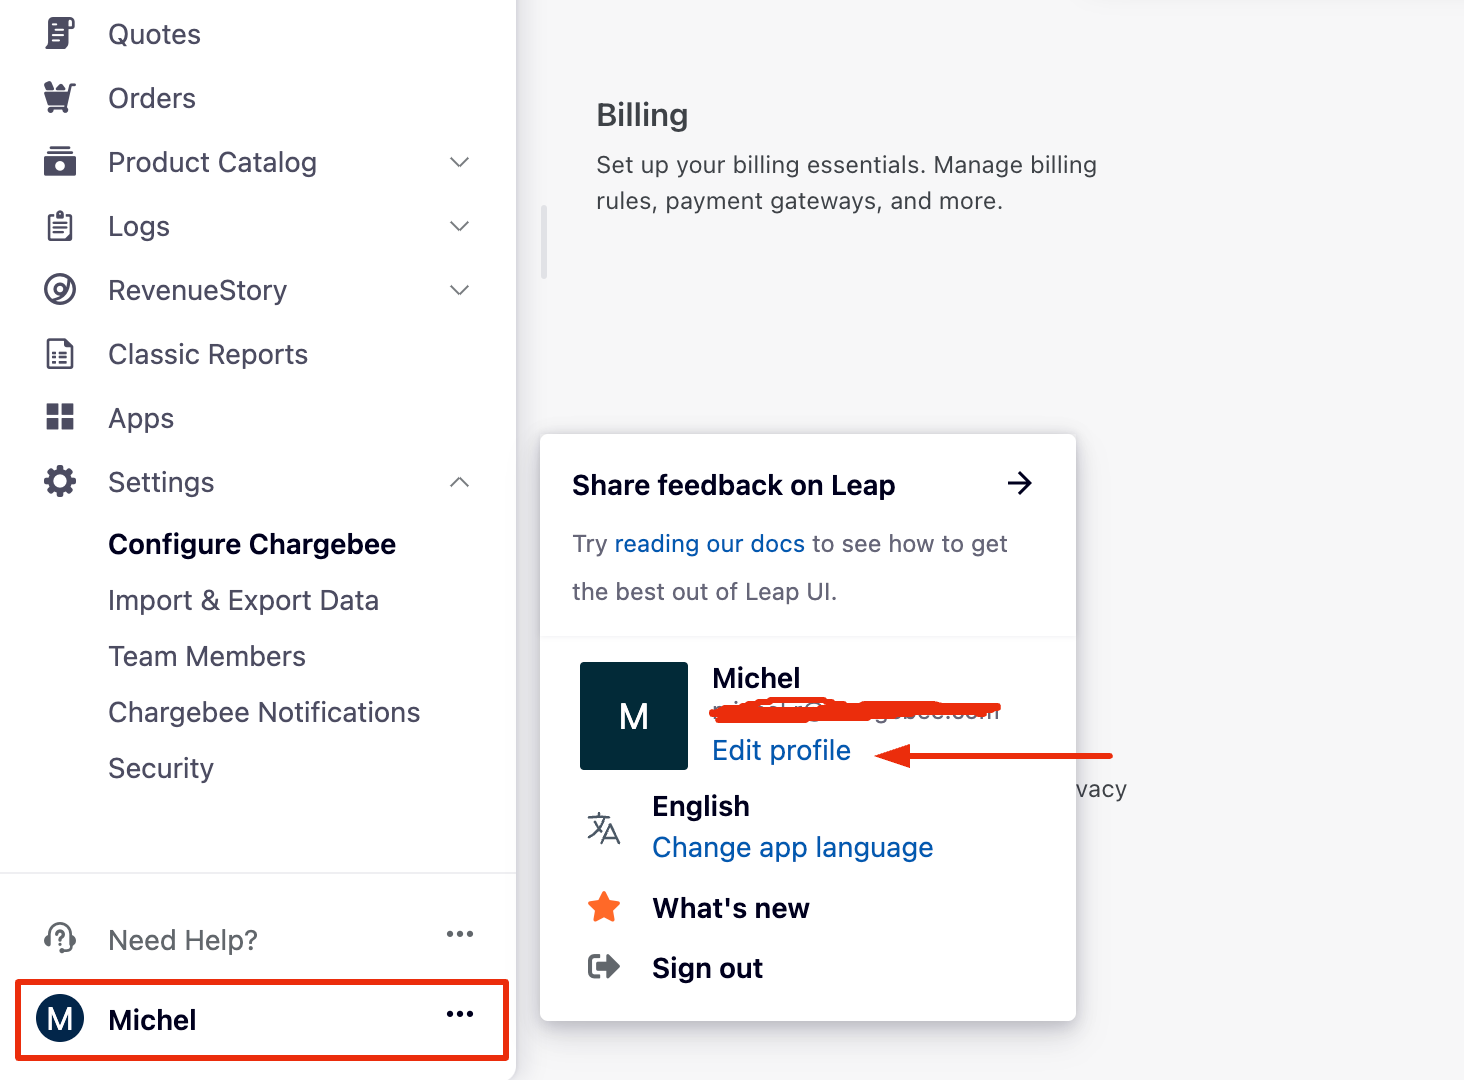Screen dimensions: 1464x1080
Task: Click the sidebar vertical scrollbar handle
Action: (544, 242)
